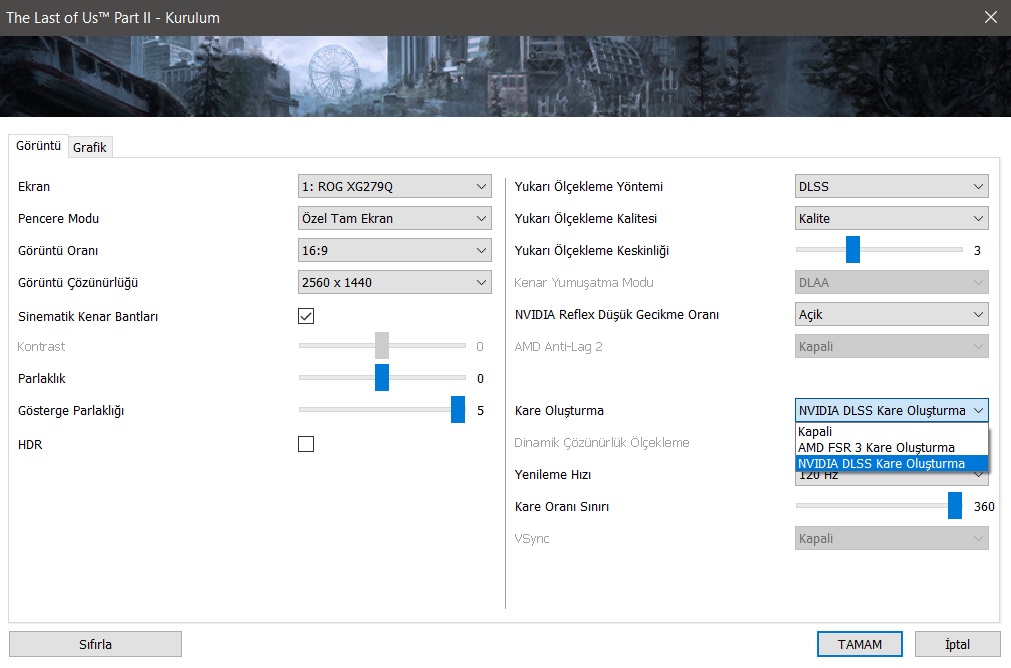Viewport: 1011px width, 668px height.
Task: Click the Gösterge Parlaklığı value 5
Action: click(x=480, y=411)
